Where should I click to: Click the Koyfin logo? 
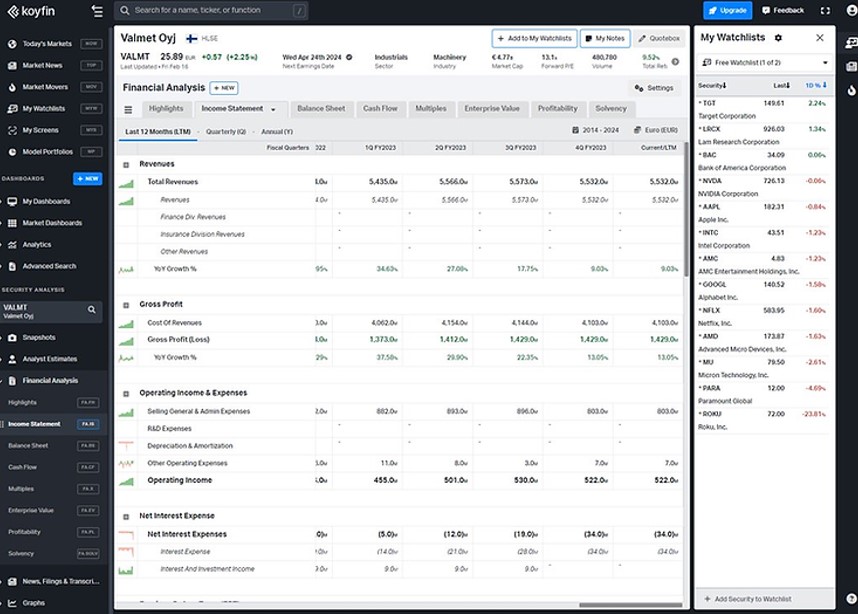click(31, 11)
